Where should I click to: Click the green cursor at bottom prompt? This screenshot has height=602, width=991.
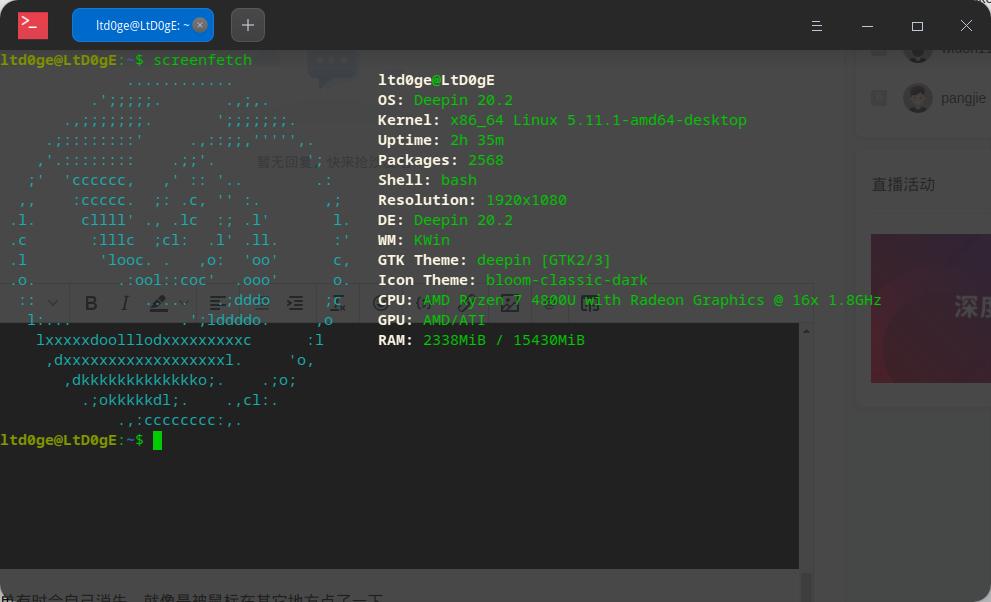157,440
